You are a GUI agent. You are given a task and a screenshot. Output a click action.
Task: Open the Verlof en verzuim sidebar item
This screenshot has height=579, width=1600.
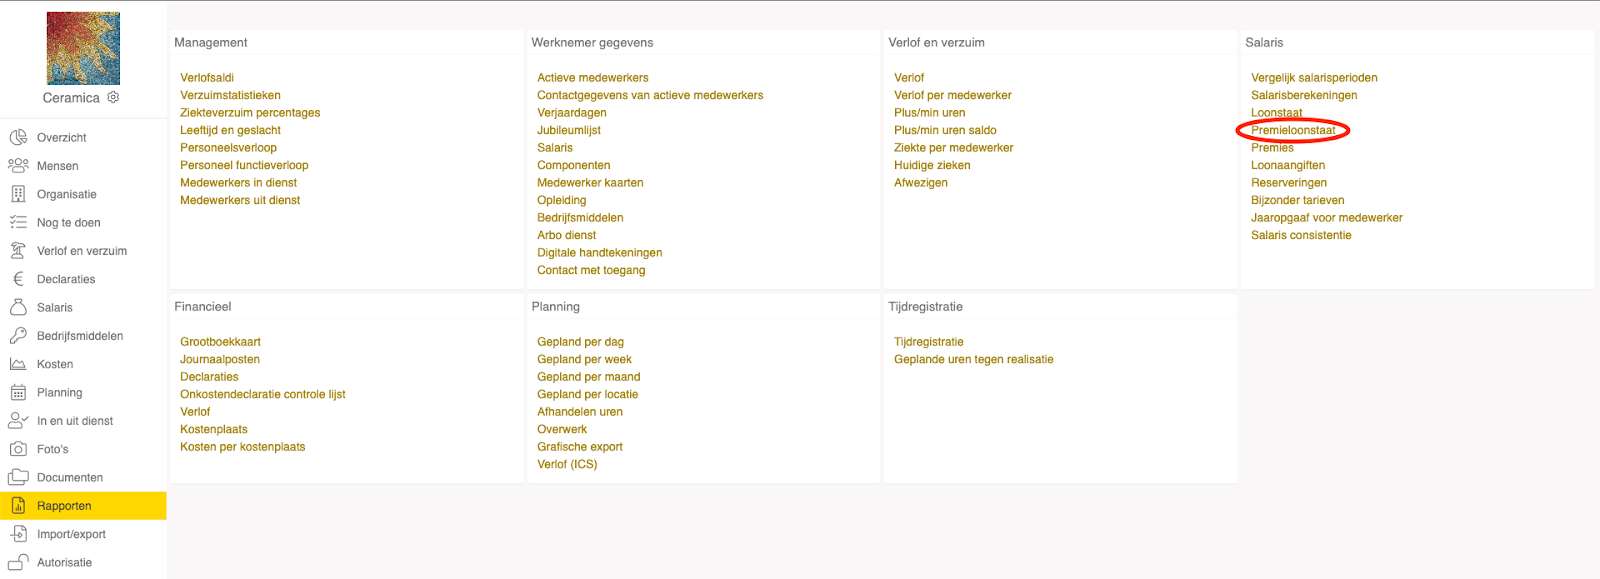pyautogui.click(x=82, y=251)
